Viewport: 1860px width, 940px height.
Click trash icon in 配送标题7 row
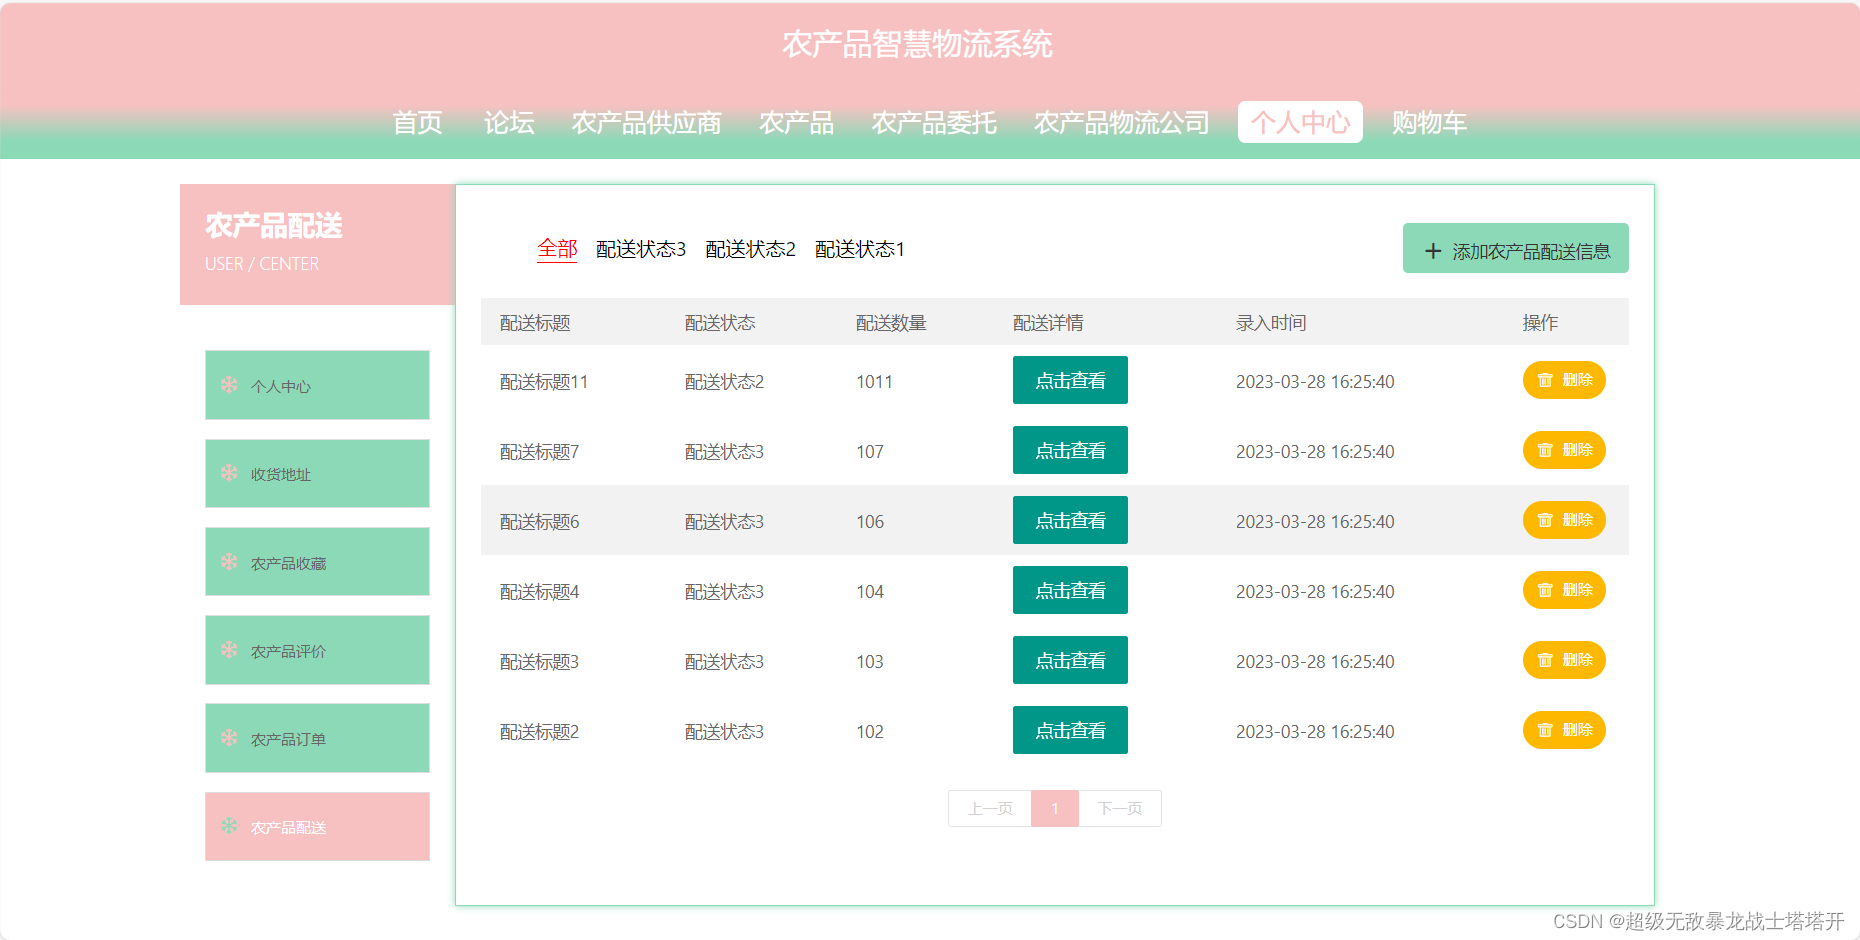pos(1545,450)
